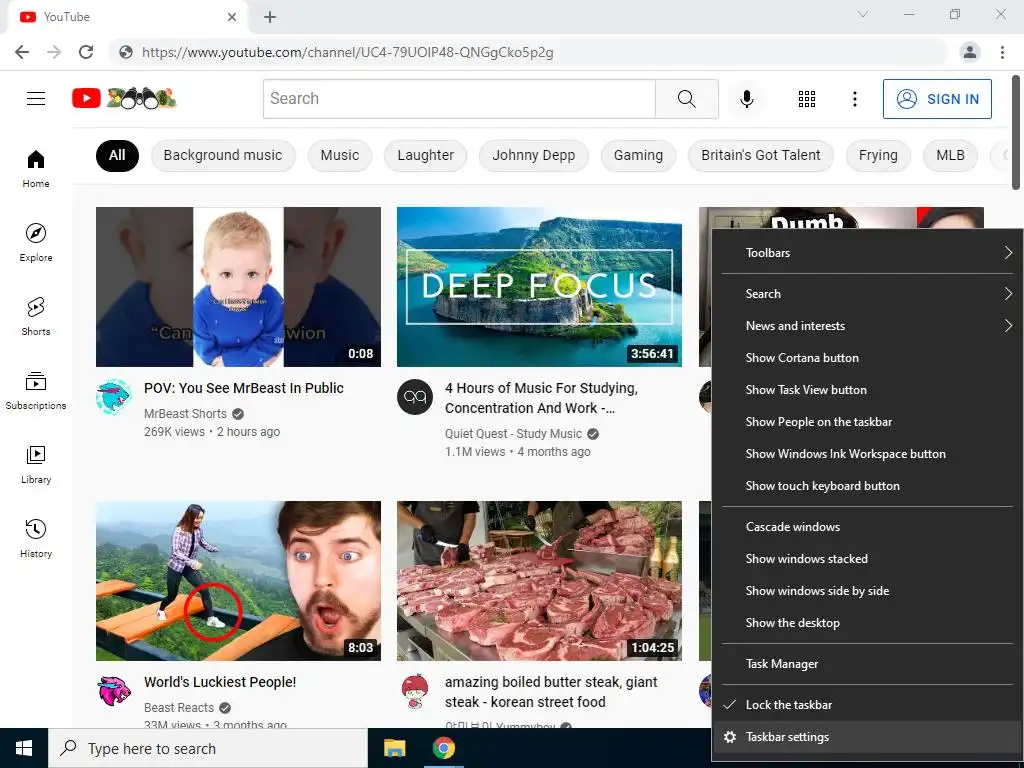Image resolution: width=1024 pixels, height=768 pixels.
Task: Filter by Johnny Depp chip
Action: pyautogui.click(x=534, y=155)
